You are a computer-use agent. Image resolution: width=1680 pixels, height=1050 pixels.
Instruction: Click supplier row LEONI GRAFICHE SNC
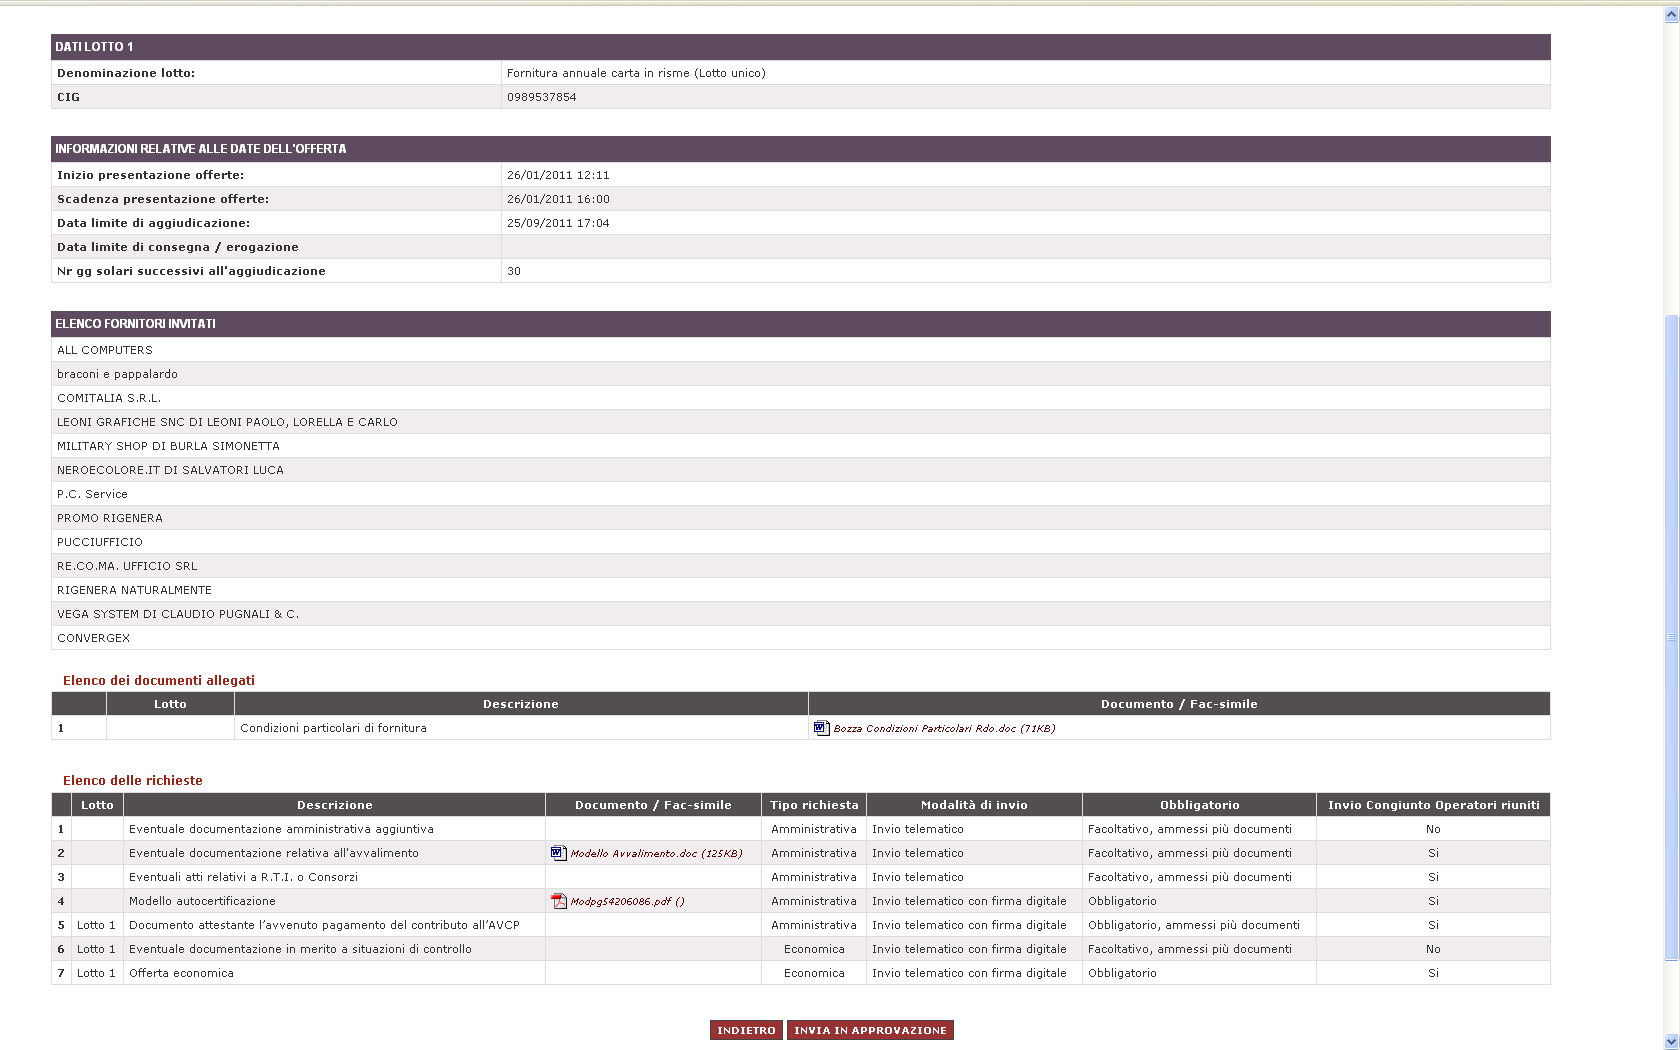point(800,422)
